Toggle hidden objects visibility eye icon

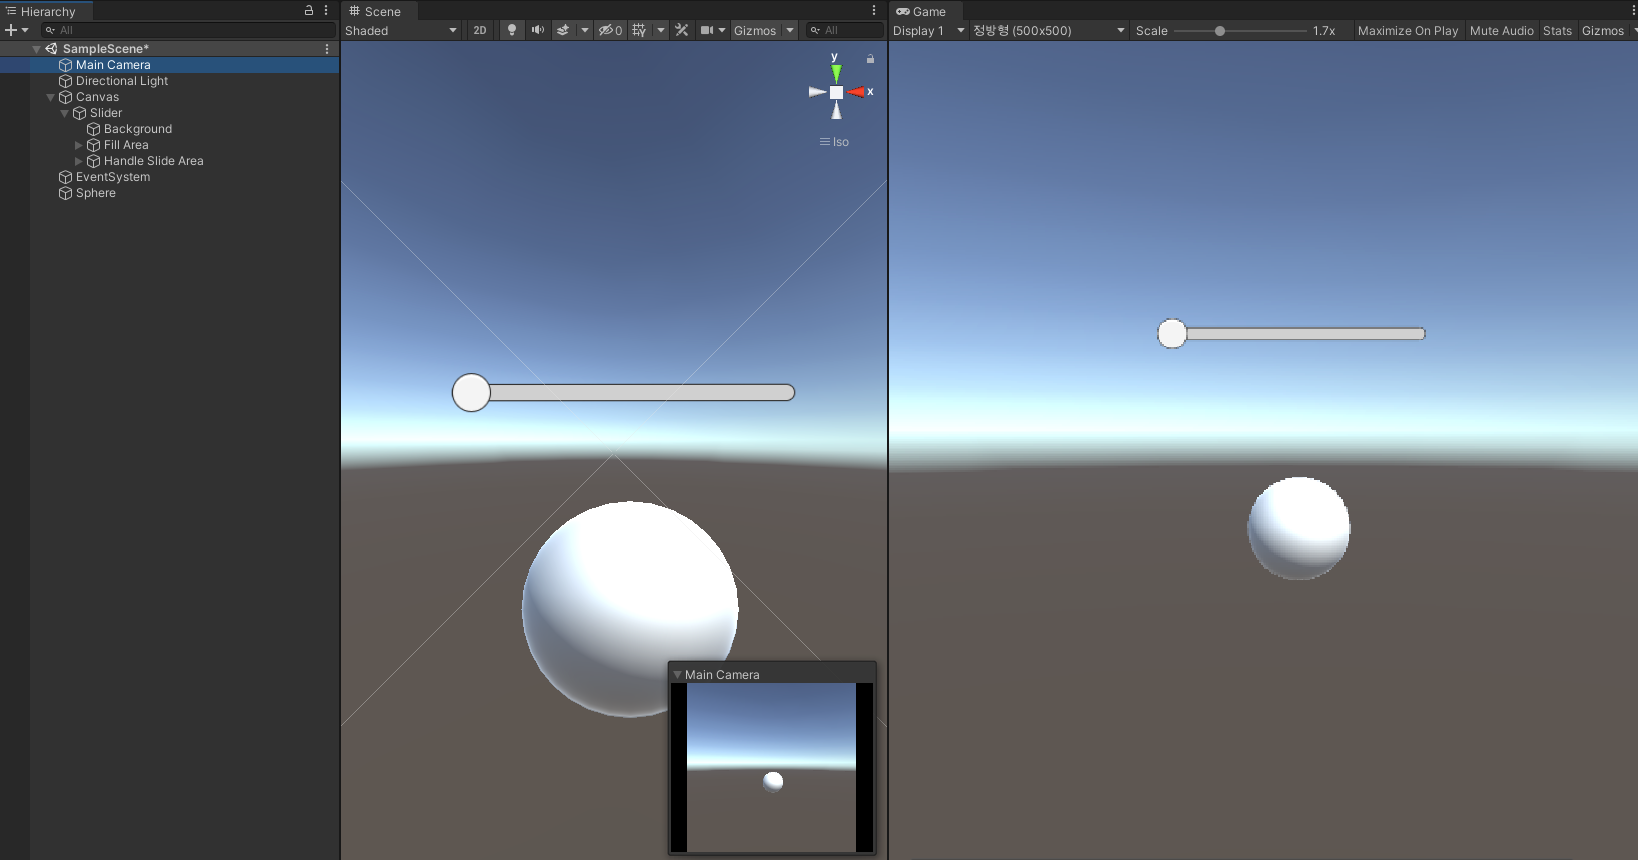point(610,30)
